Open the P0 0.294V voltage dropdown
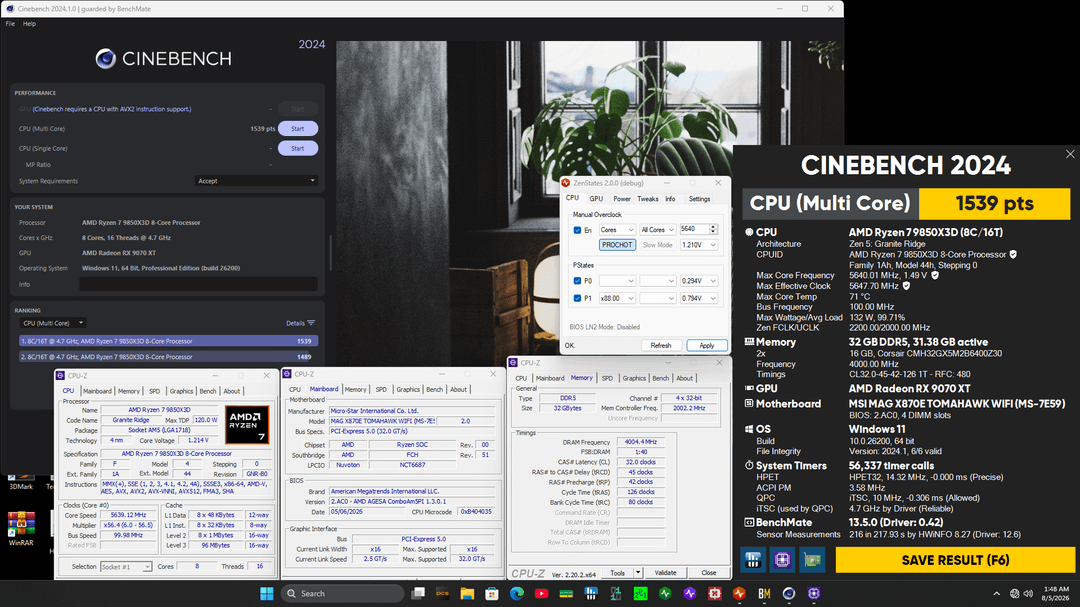 pos(698,281)
